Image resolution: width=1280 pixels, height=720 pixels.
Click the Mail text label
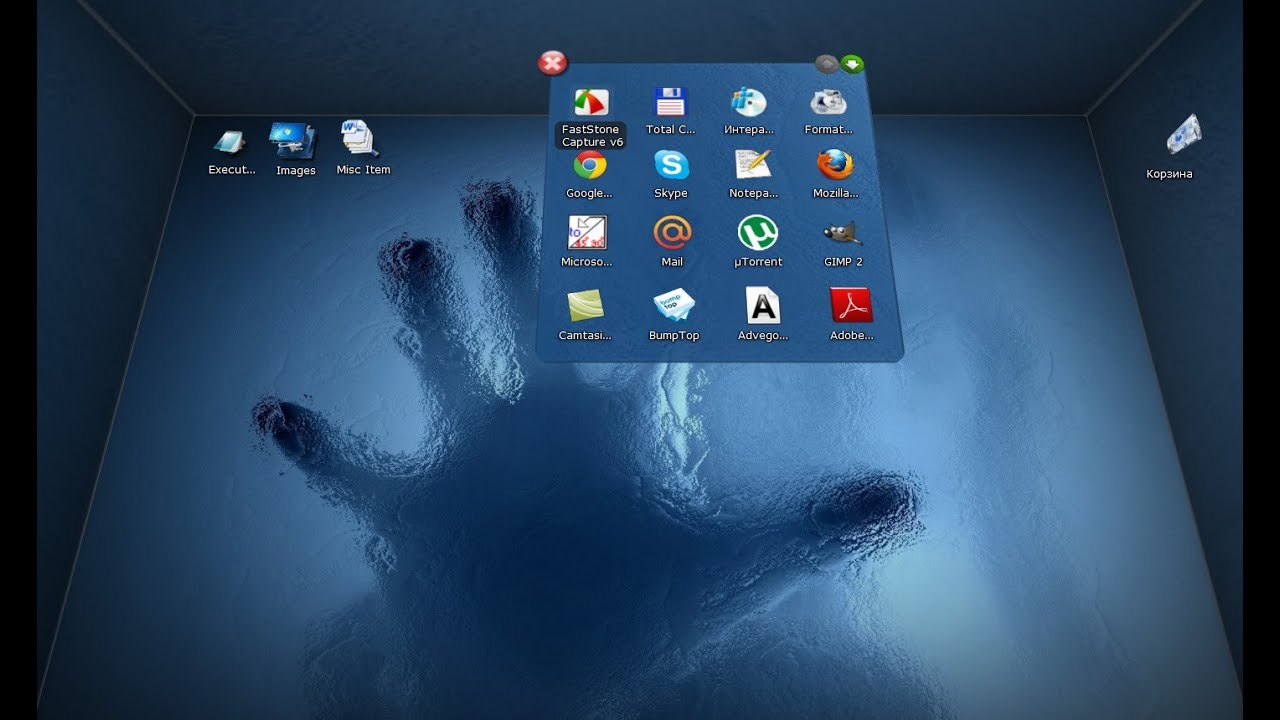[x=672, y=262]
